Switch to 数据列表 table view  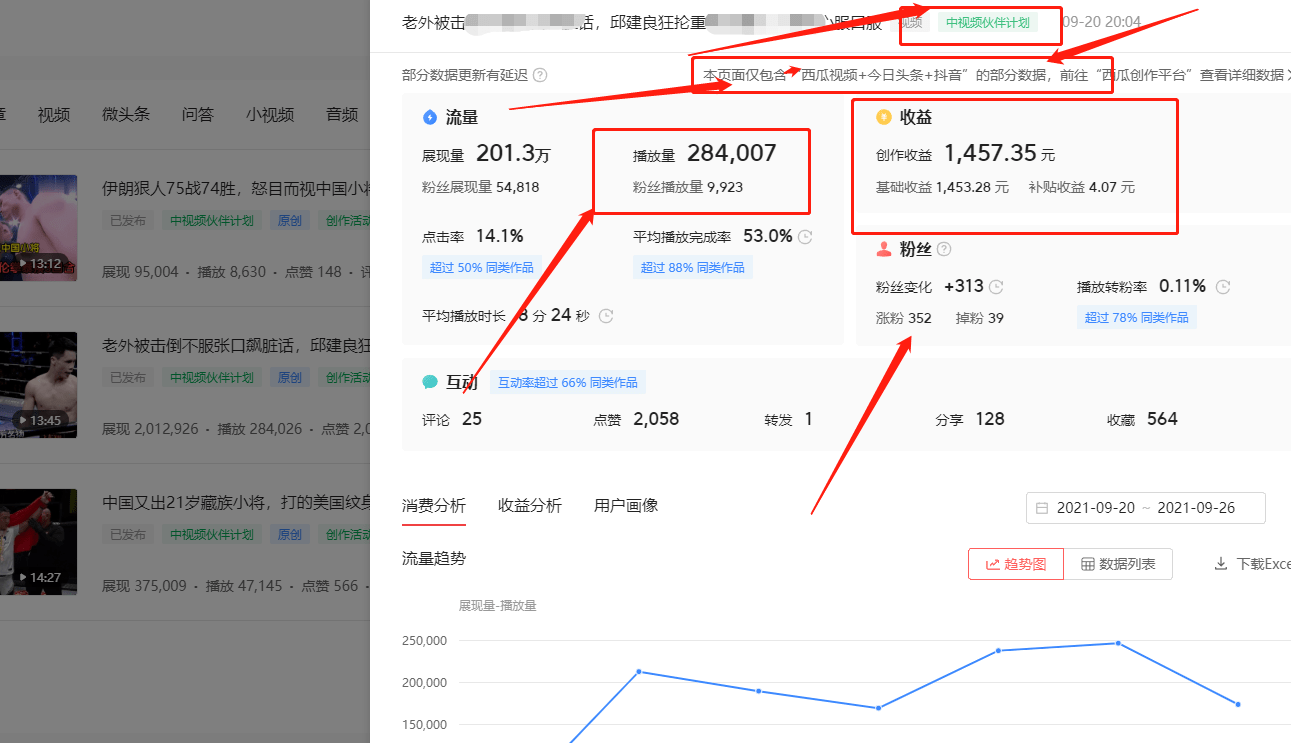[x=1118, y=564]
